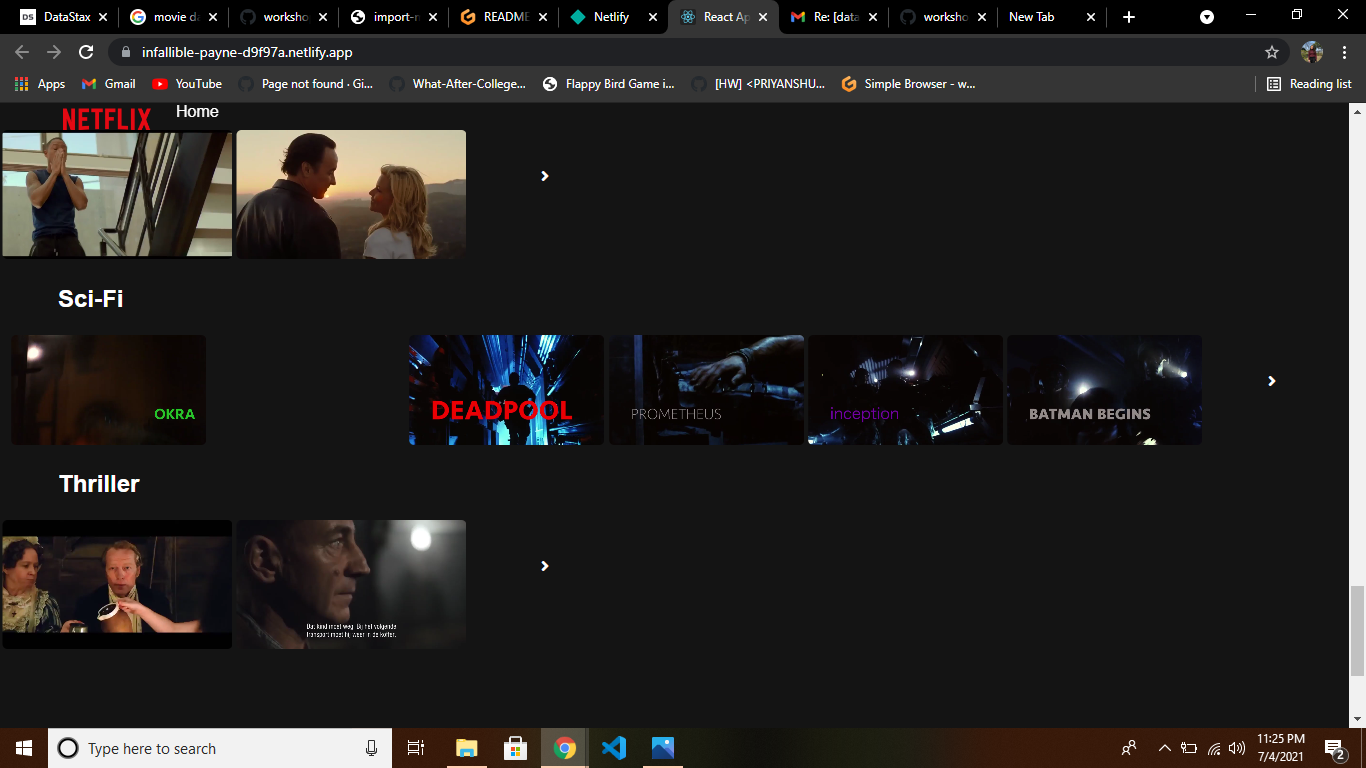1366x768 pixels.
Task: Advance the Thriller carousel arrow
Action: pyautogui.click(x=545, y=565)
